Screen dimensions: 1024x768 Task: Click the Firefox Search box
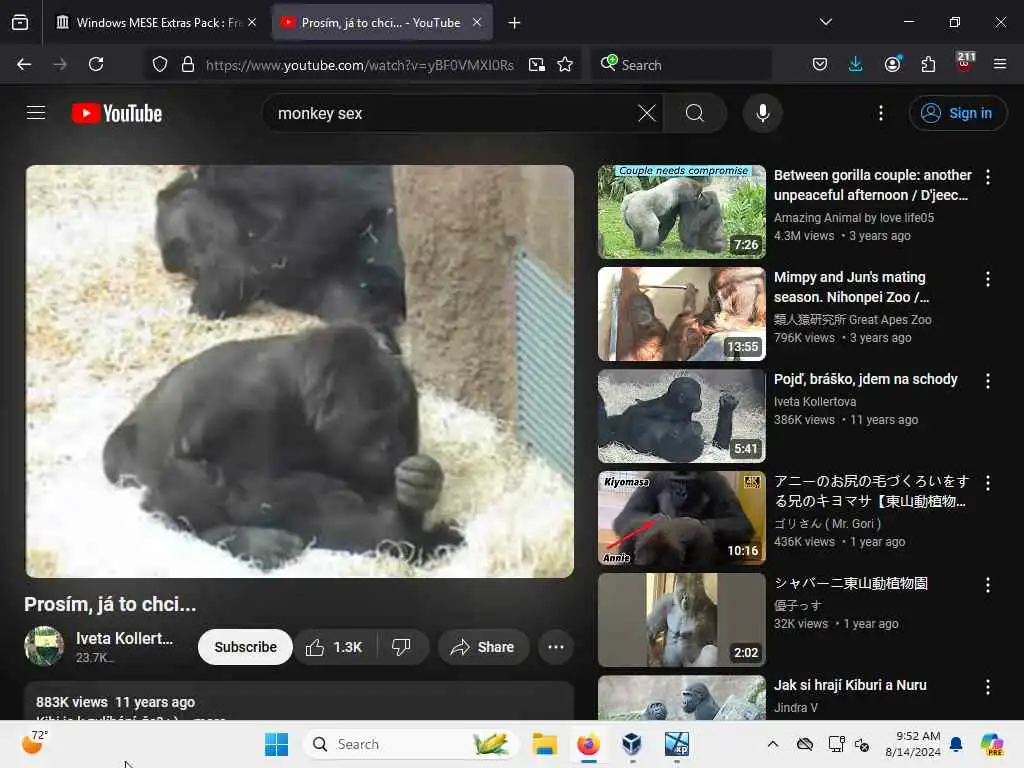pos(681,64)
